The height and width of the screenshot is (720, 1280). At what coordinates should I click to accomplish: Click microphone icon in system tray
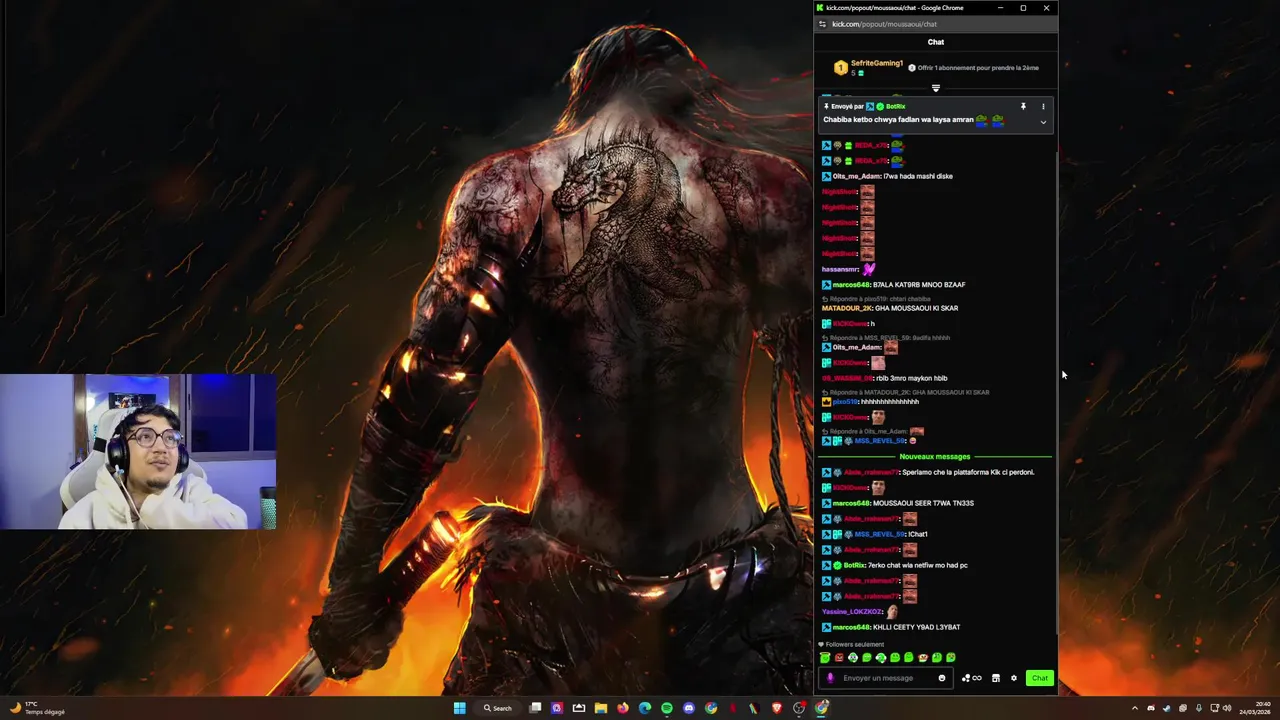tap(1199, 708)
